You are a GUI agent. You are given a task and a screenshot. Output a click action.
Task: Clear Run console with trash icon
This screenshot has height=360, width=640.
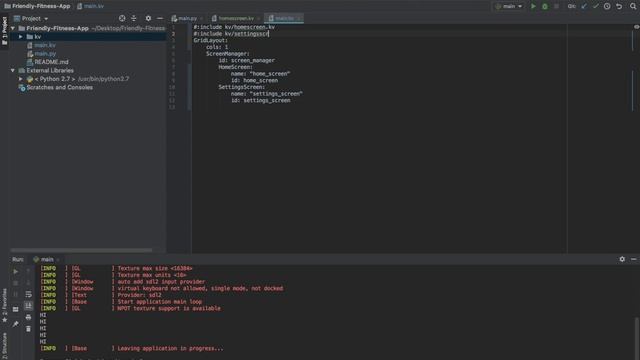28,329
